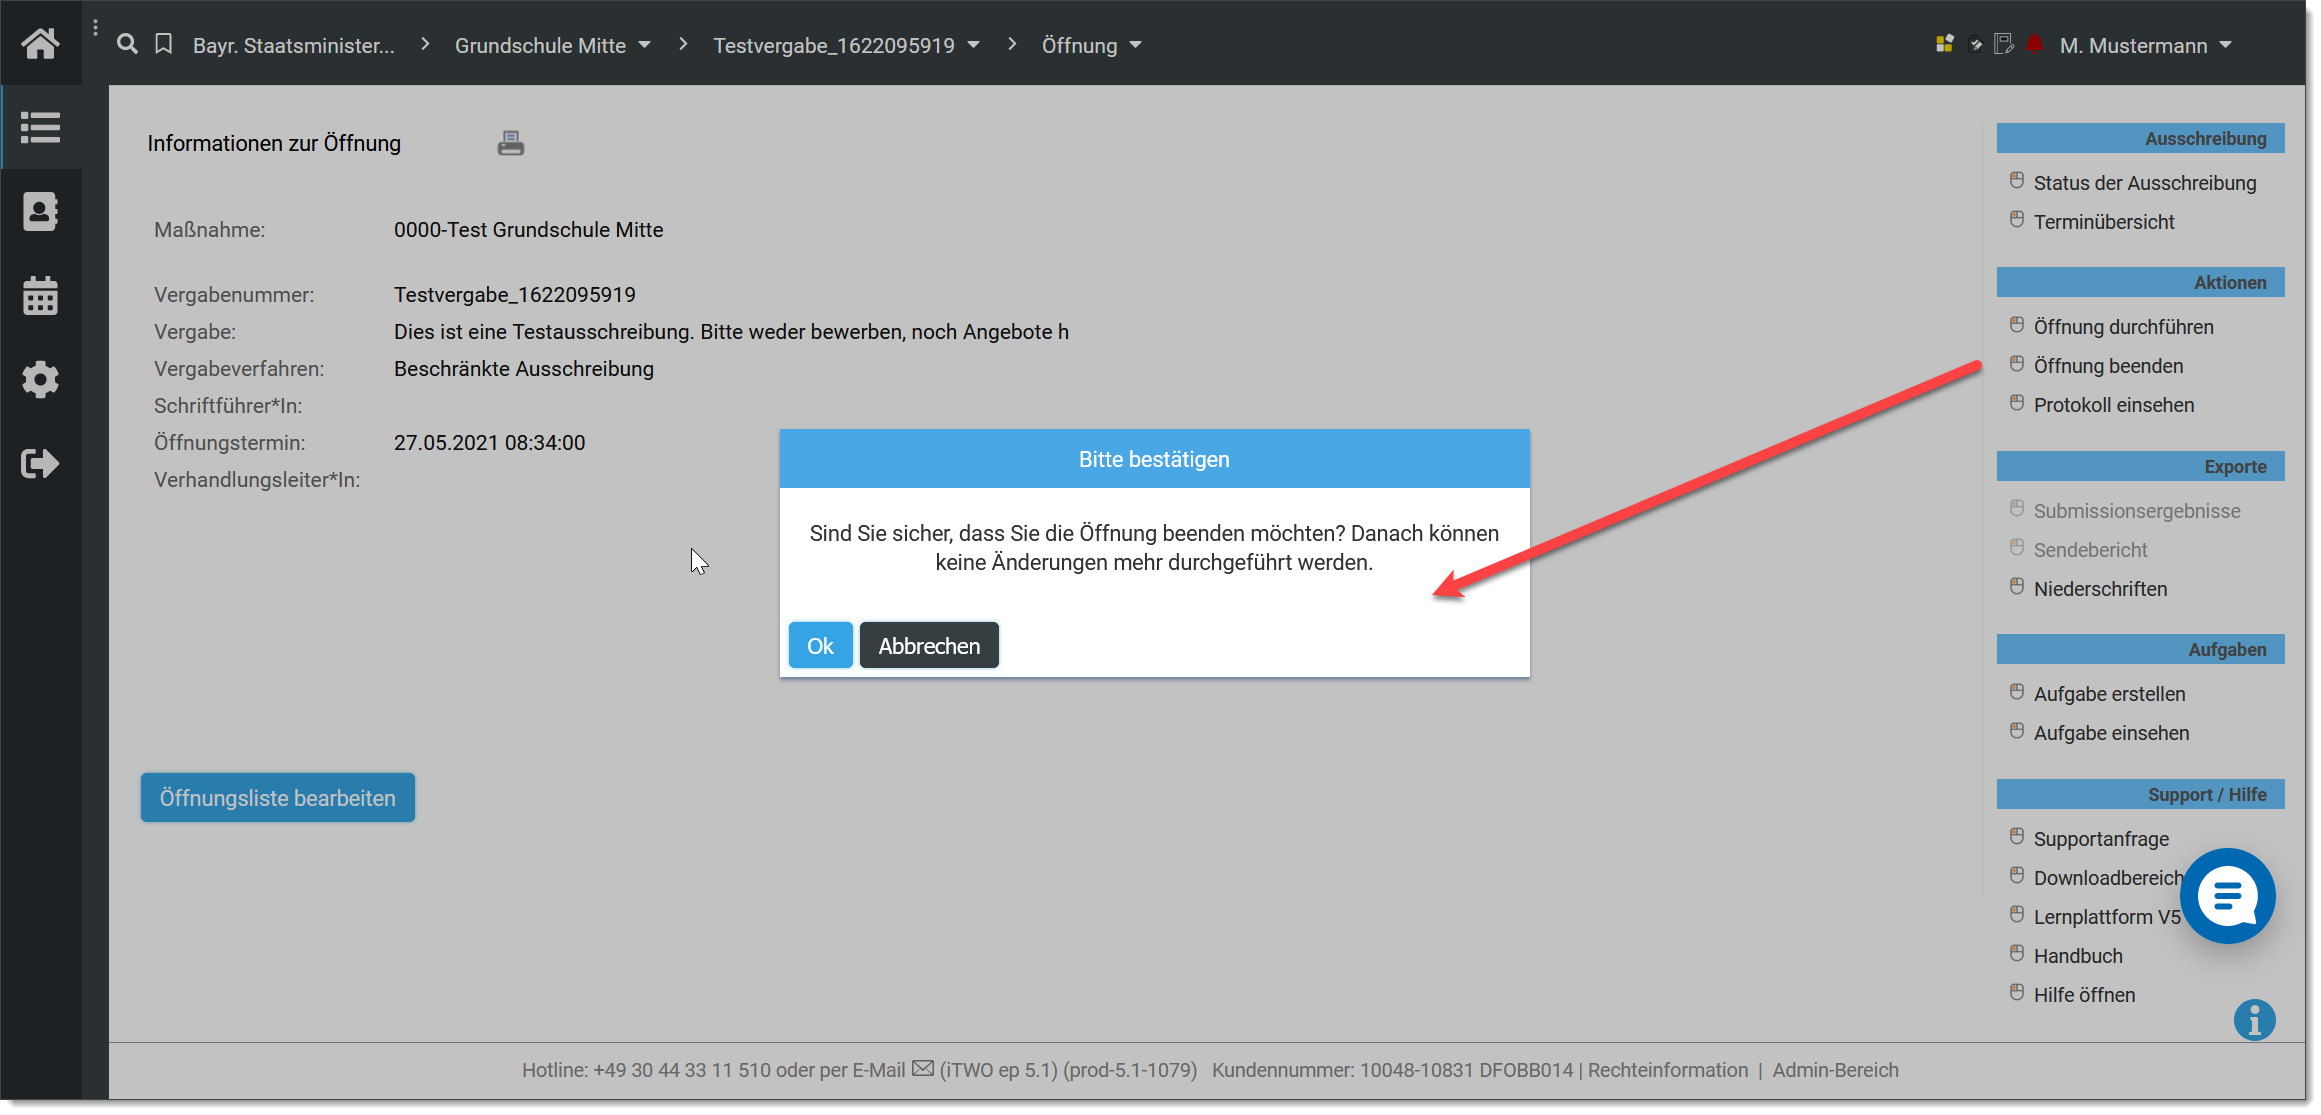Click the Informationen zur Öffnung heading
The height and width of the screenshot is (1115, 2321).
[x=274, y=144]
